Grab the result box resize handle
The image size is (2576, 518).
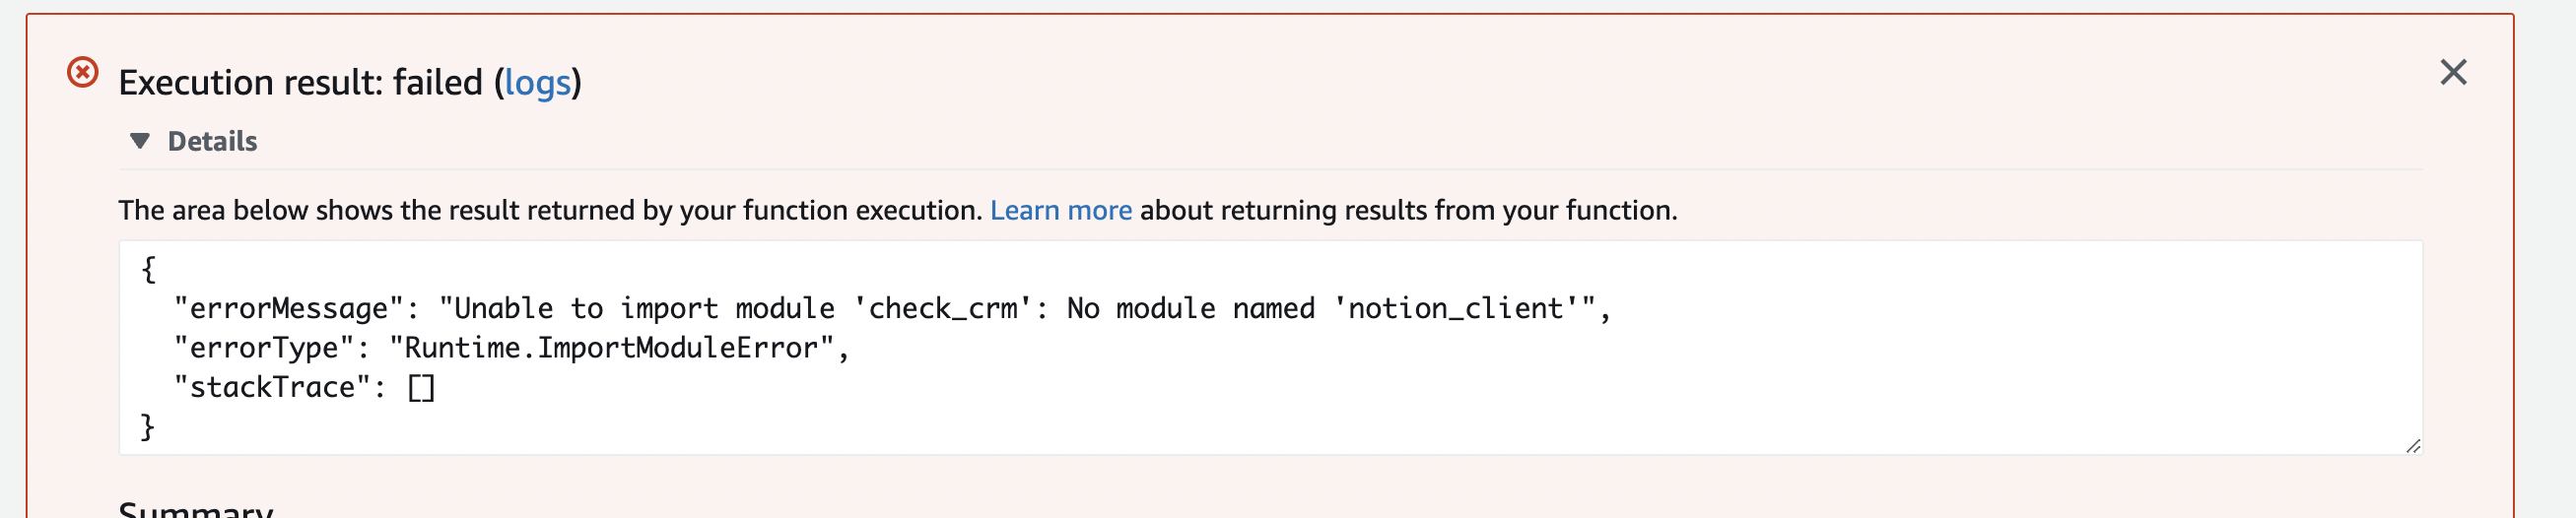click(x=2413, y=446)
